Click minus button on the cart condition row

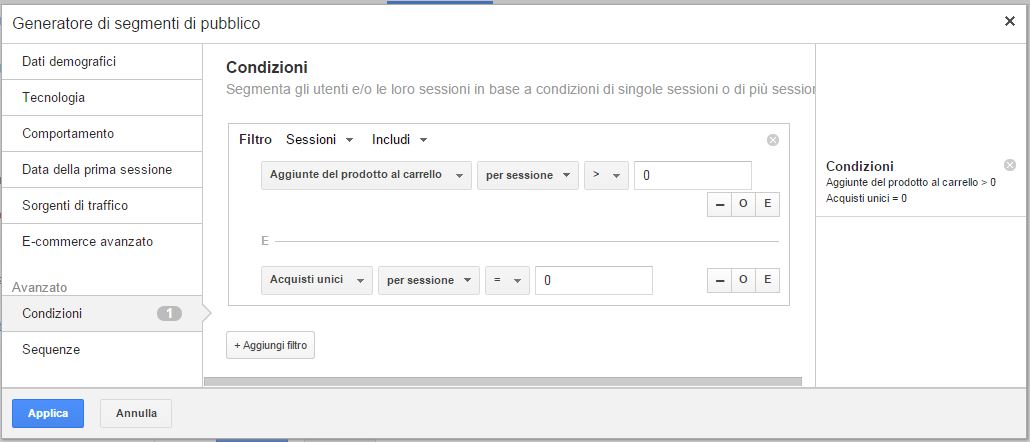point(719,205)
